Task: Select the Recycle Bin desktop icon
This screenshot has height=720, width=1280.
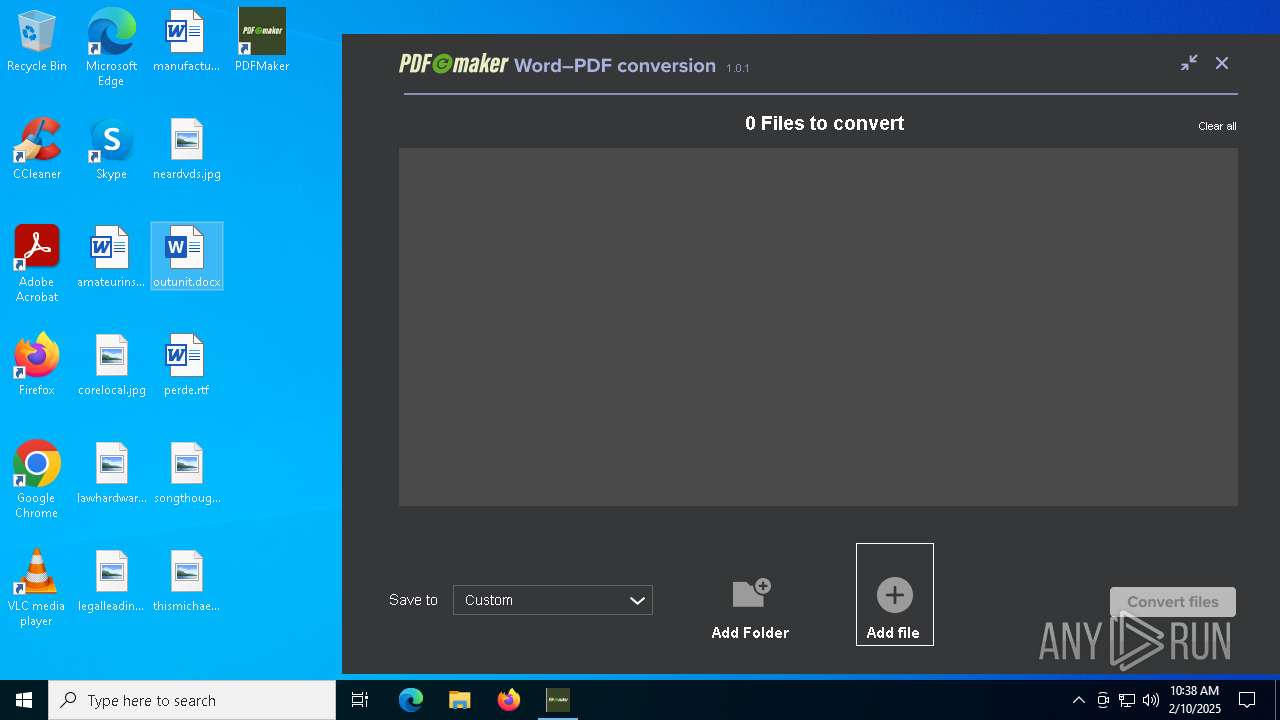Action: click(37, 42)
